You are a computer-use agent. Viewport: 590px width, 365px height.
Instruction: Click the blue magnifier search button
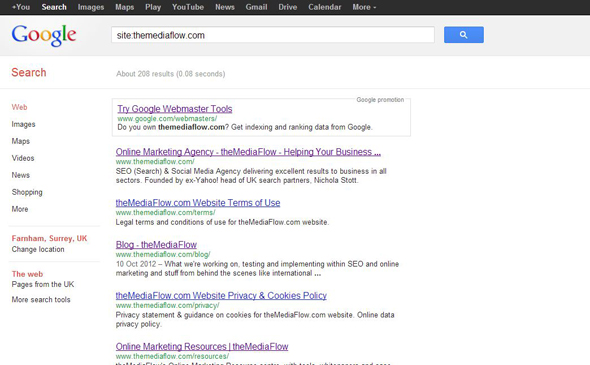click(464, 35)
